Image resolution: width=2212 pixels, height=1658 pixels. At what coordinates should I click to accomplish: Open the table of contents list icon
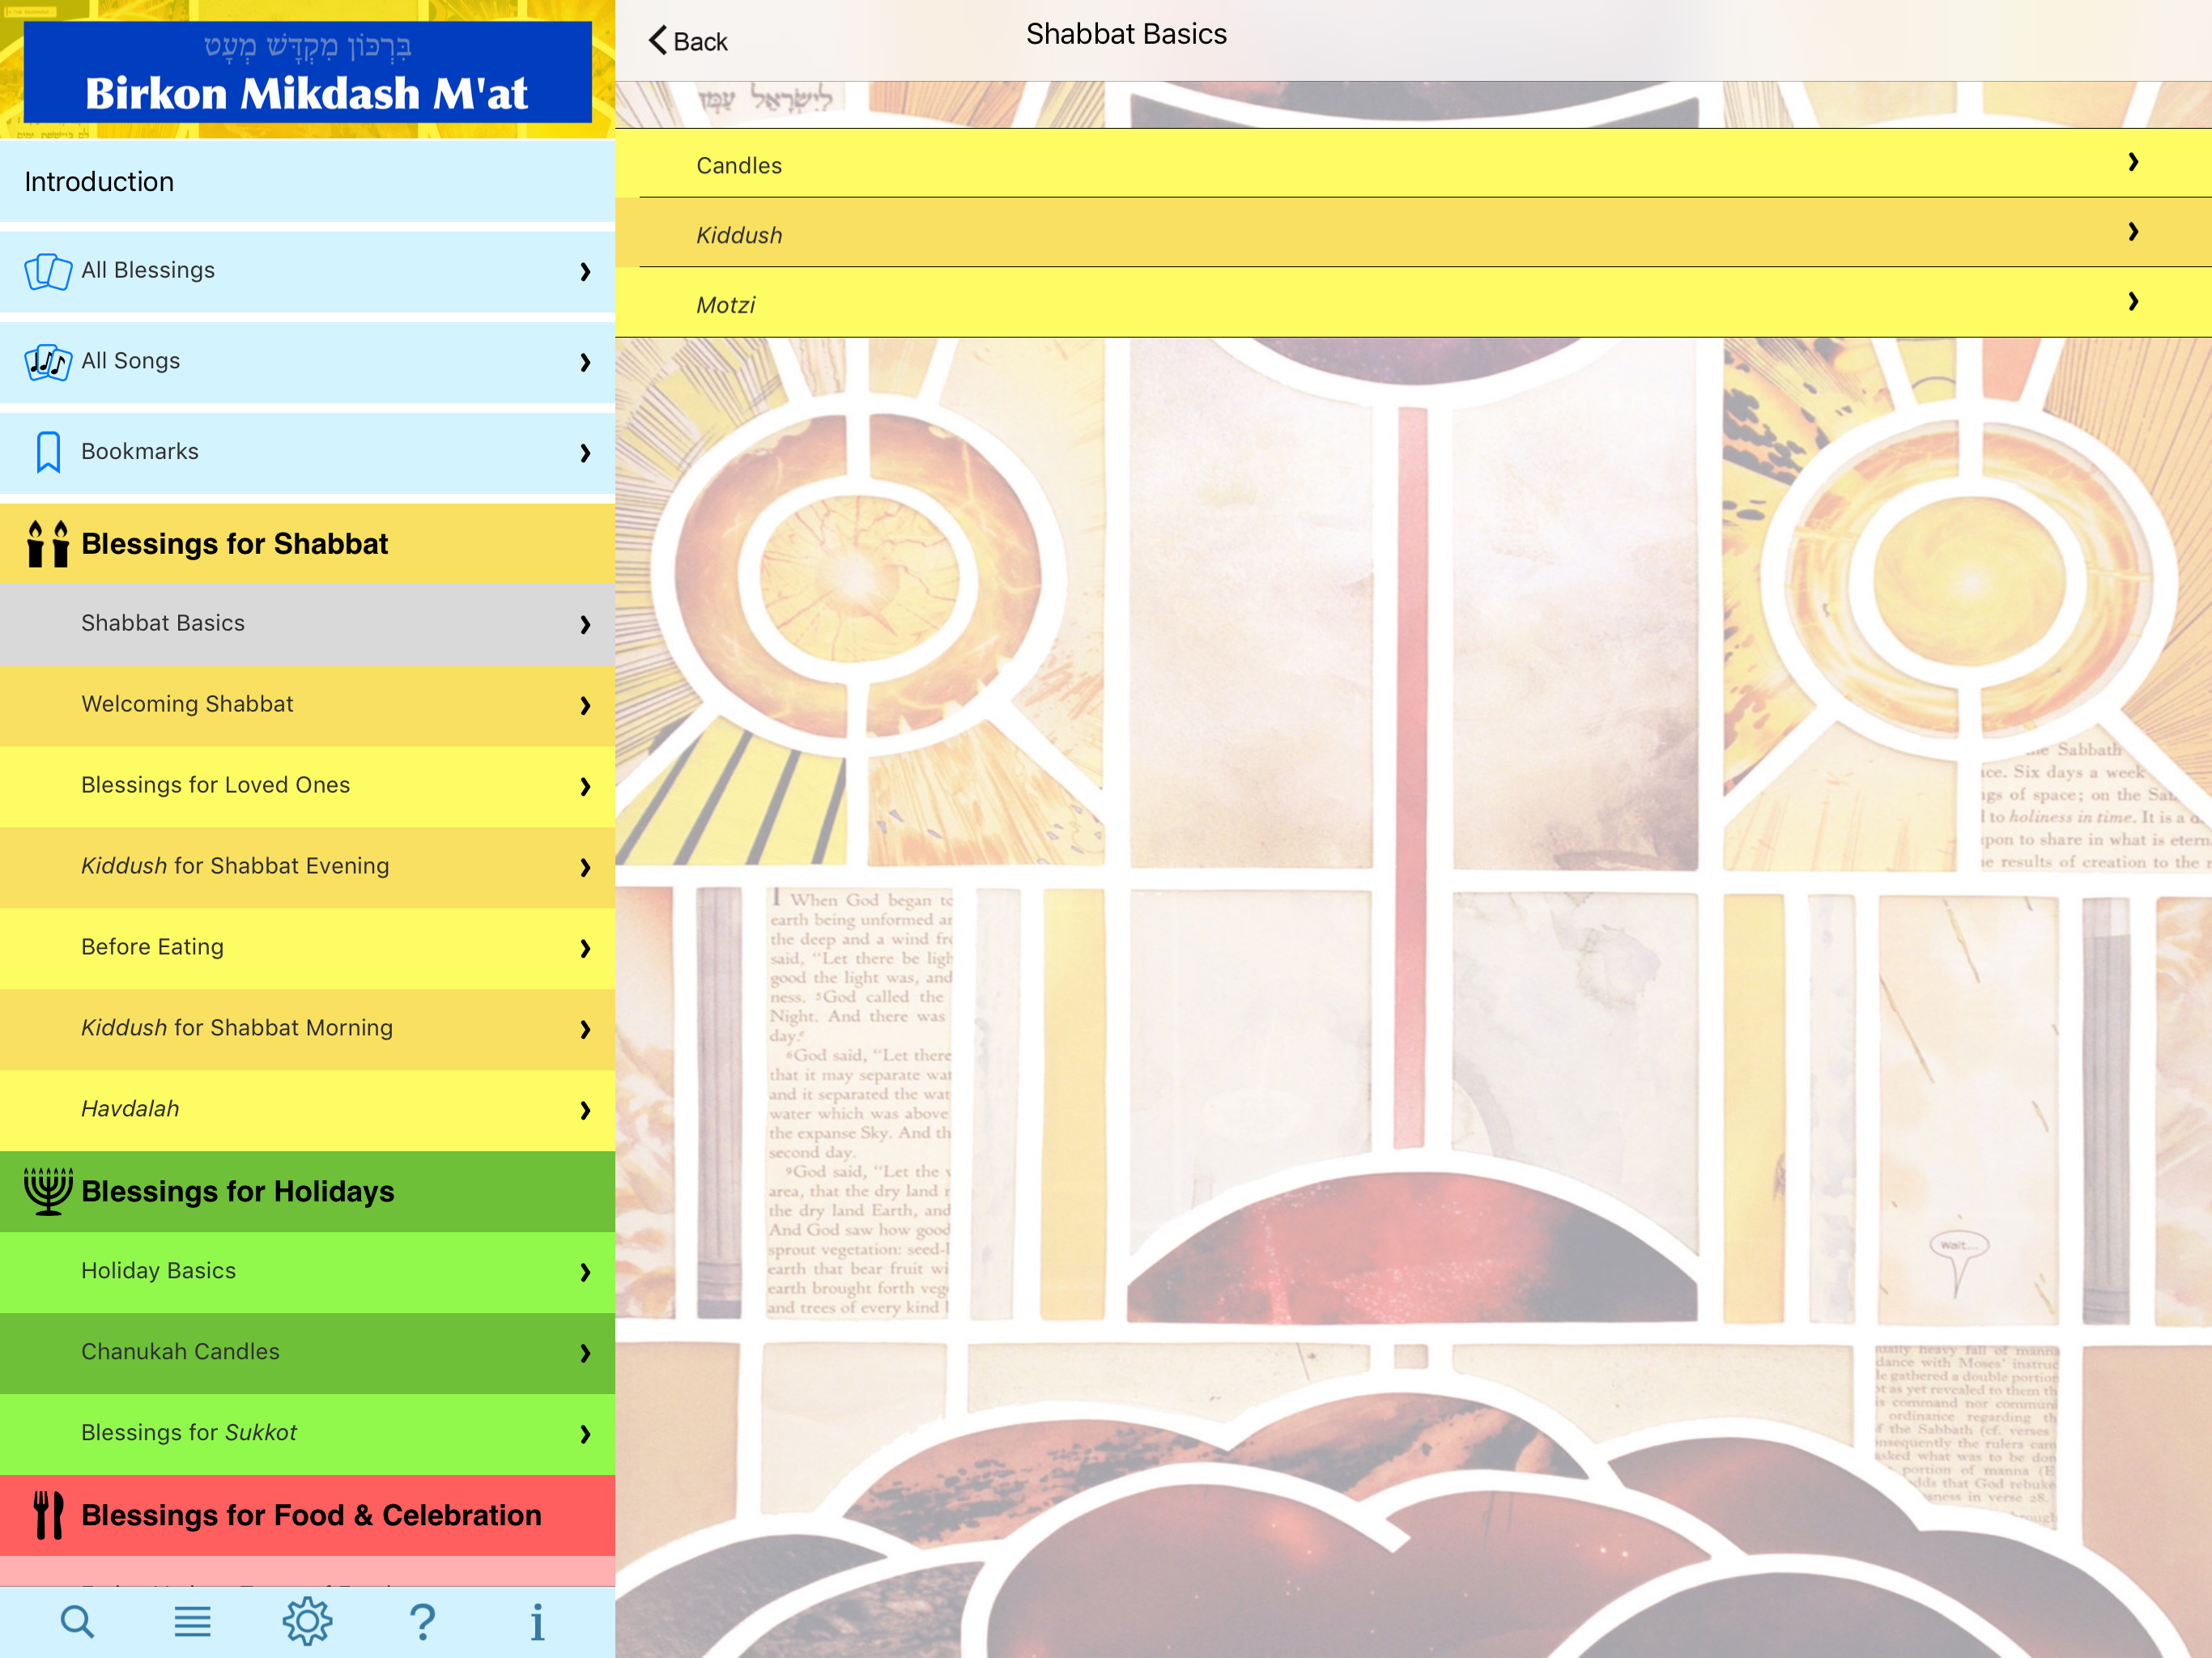[192, 1622]
